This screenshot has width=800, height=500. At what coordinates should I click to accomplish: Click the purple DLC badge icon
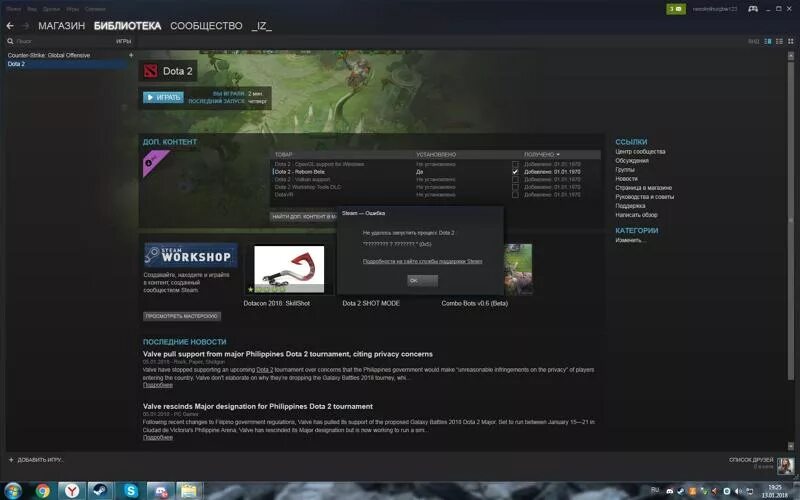click(155, 163)
